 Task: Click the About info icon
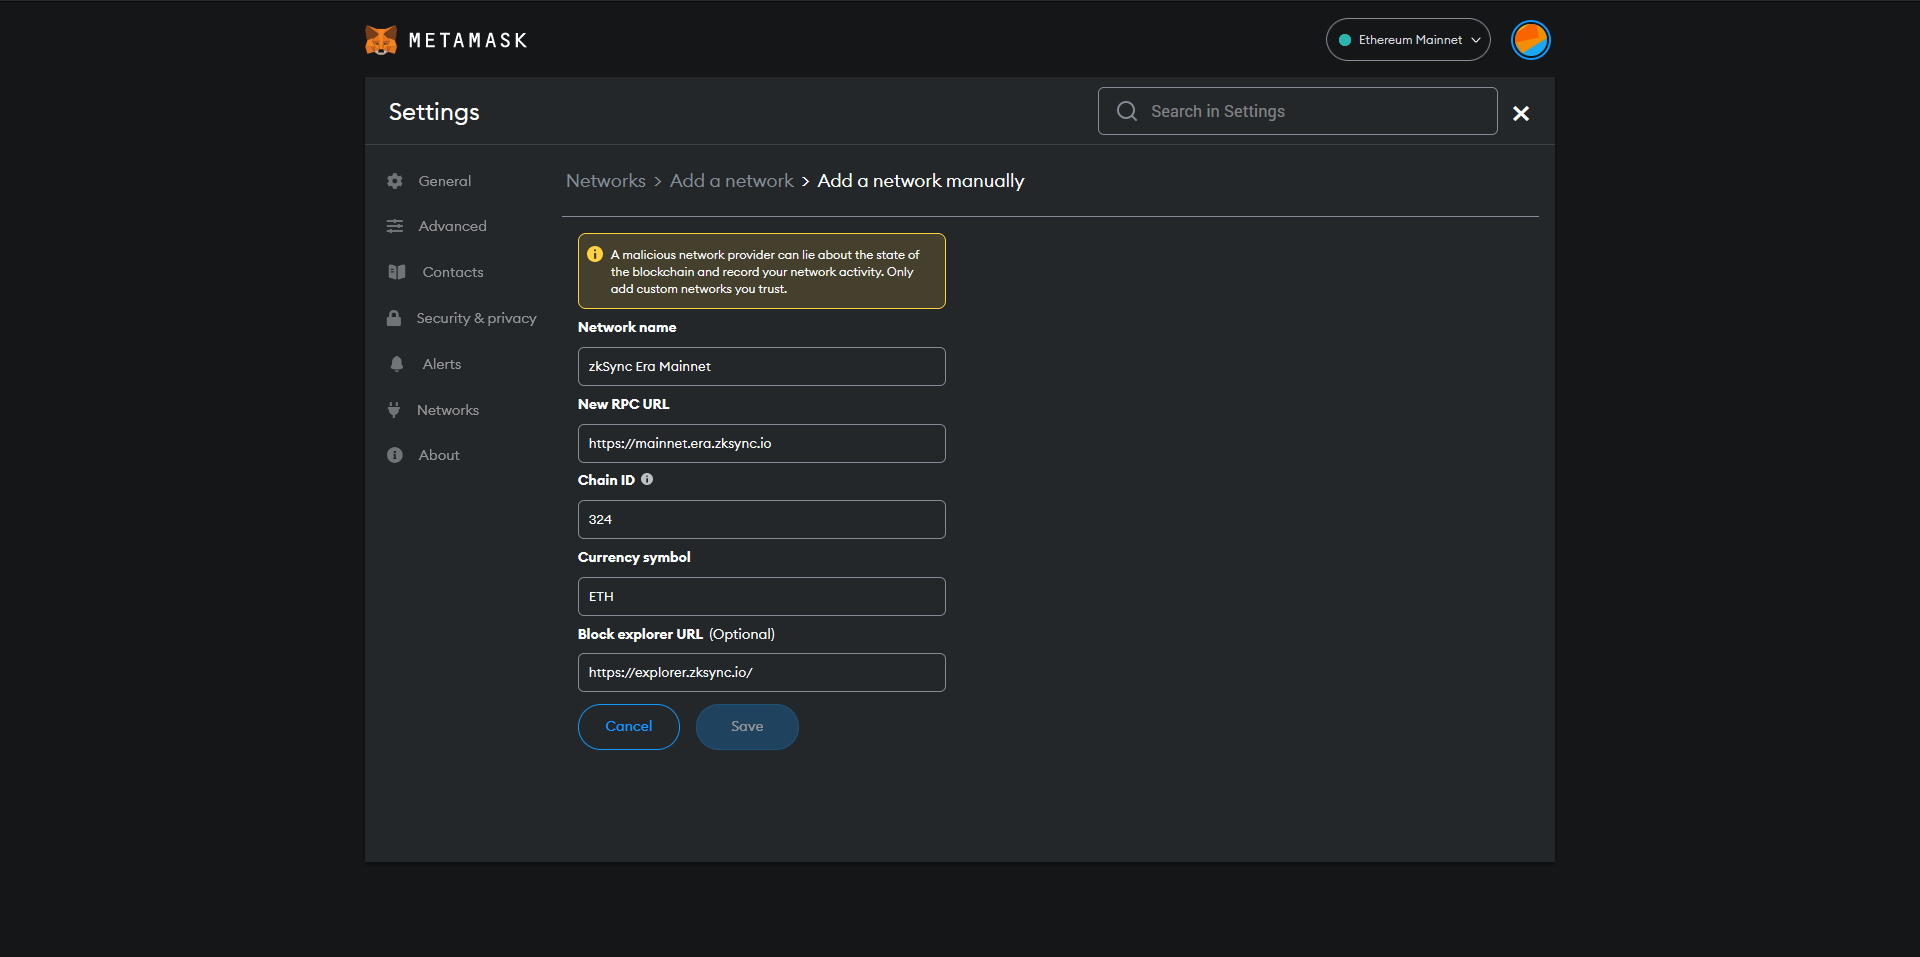(395, 455)
